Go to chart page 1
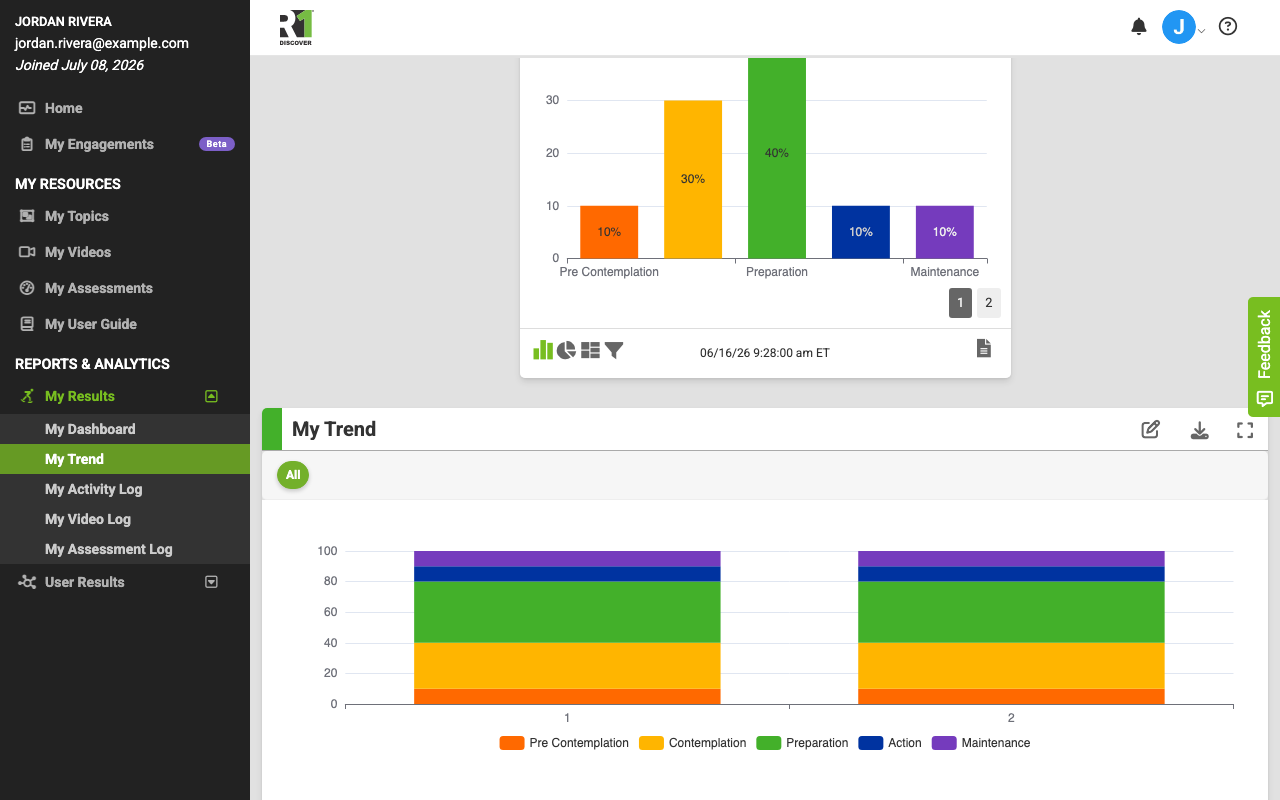1280x800 pixels. point(960,303)
